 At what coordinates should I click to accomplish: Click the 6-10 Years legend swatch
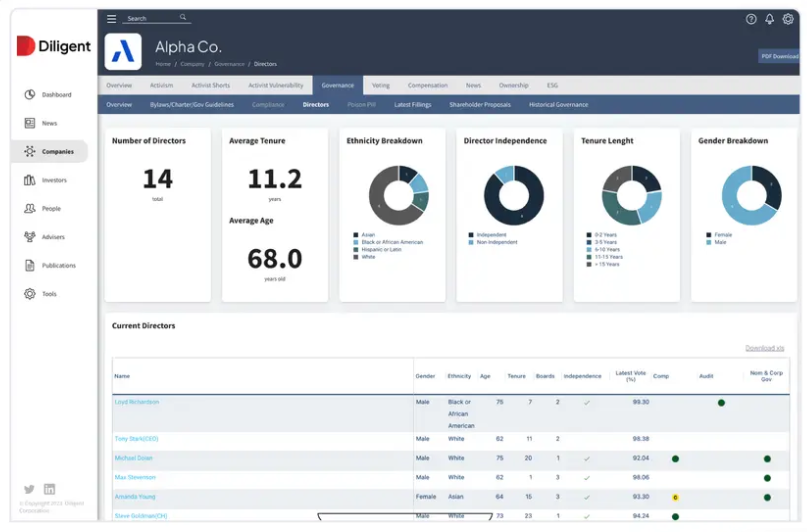pos(589,250)
